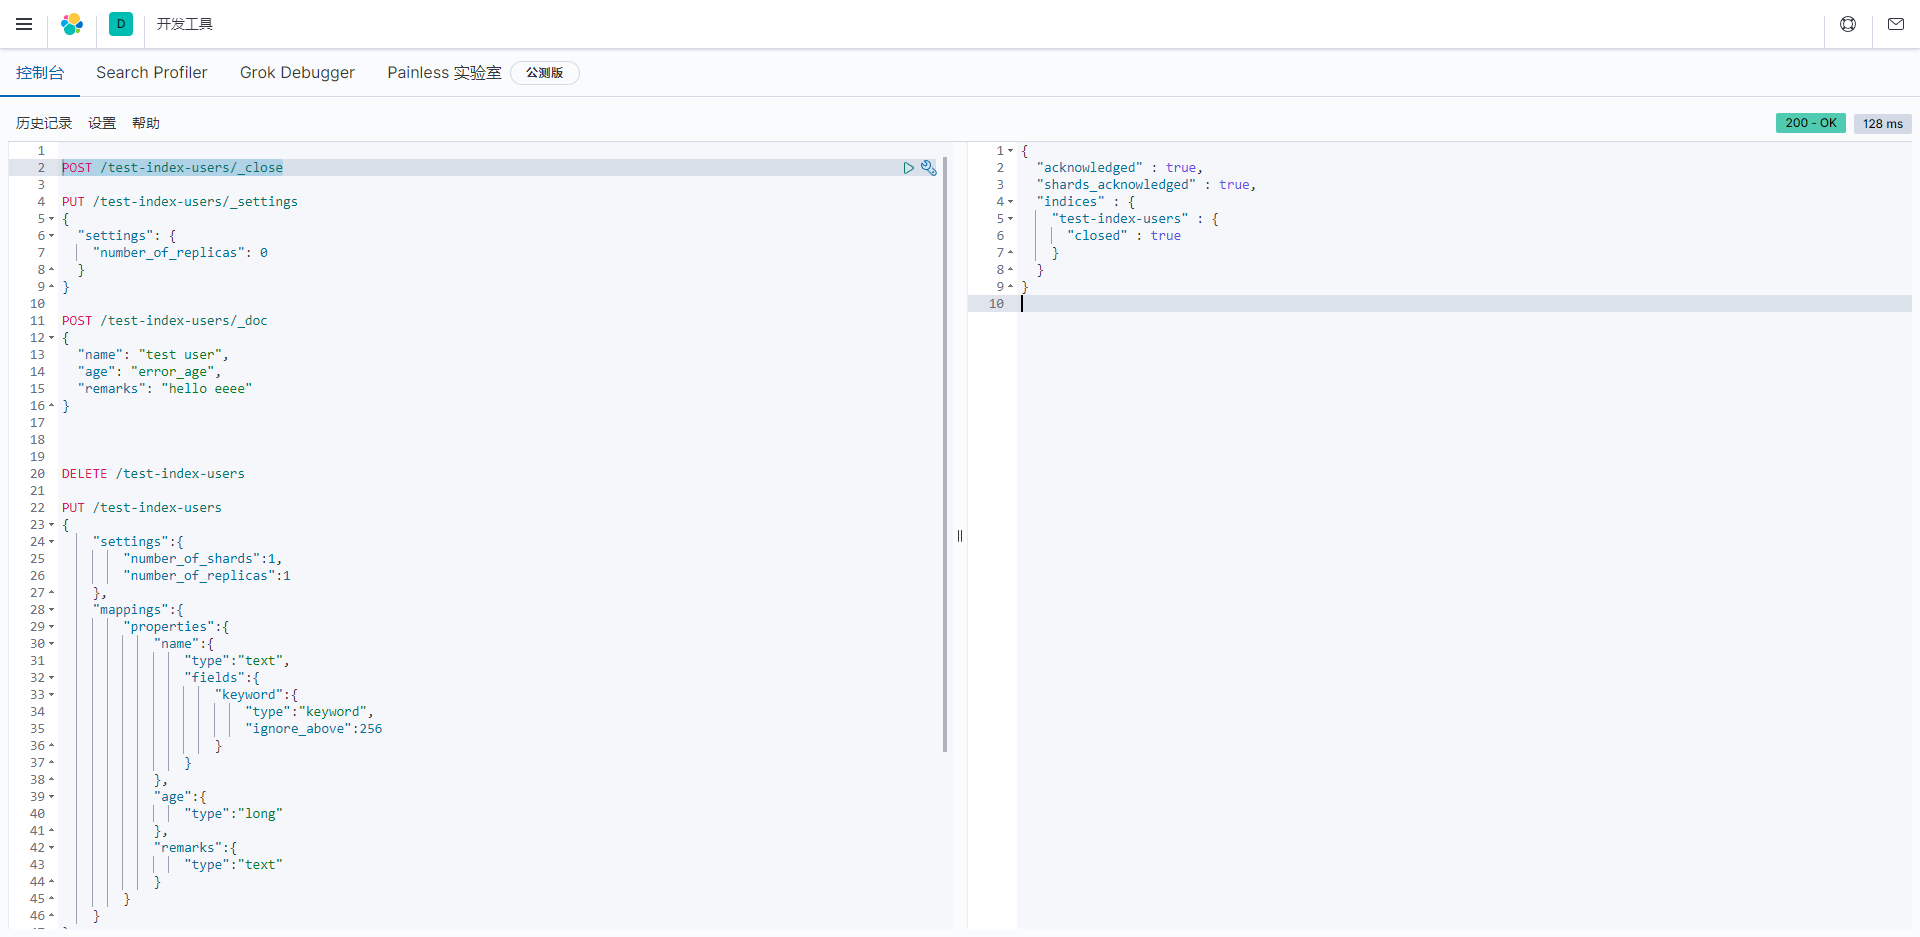1920x937 pixels.
Task: Click the 开发工具 breadcrumb
Action: coord(185,24)
